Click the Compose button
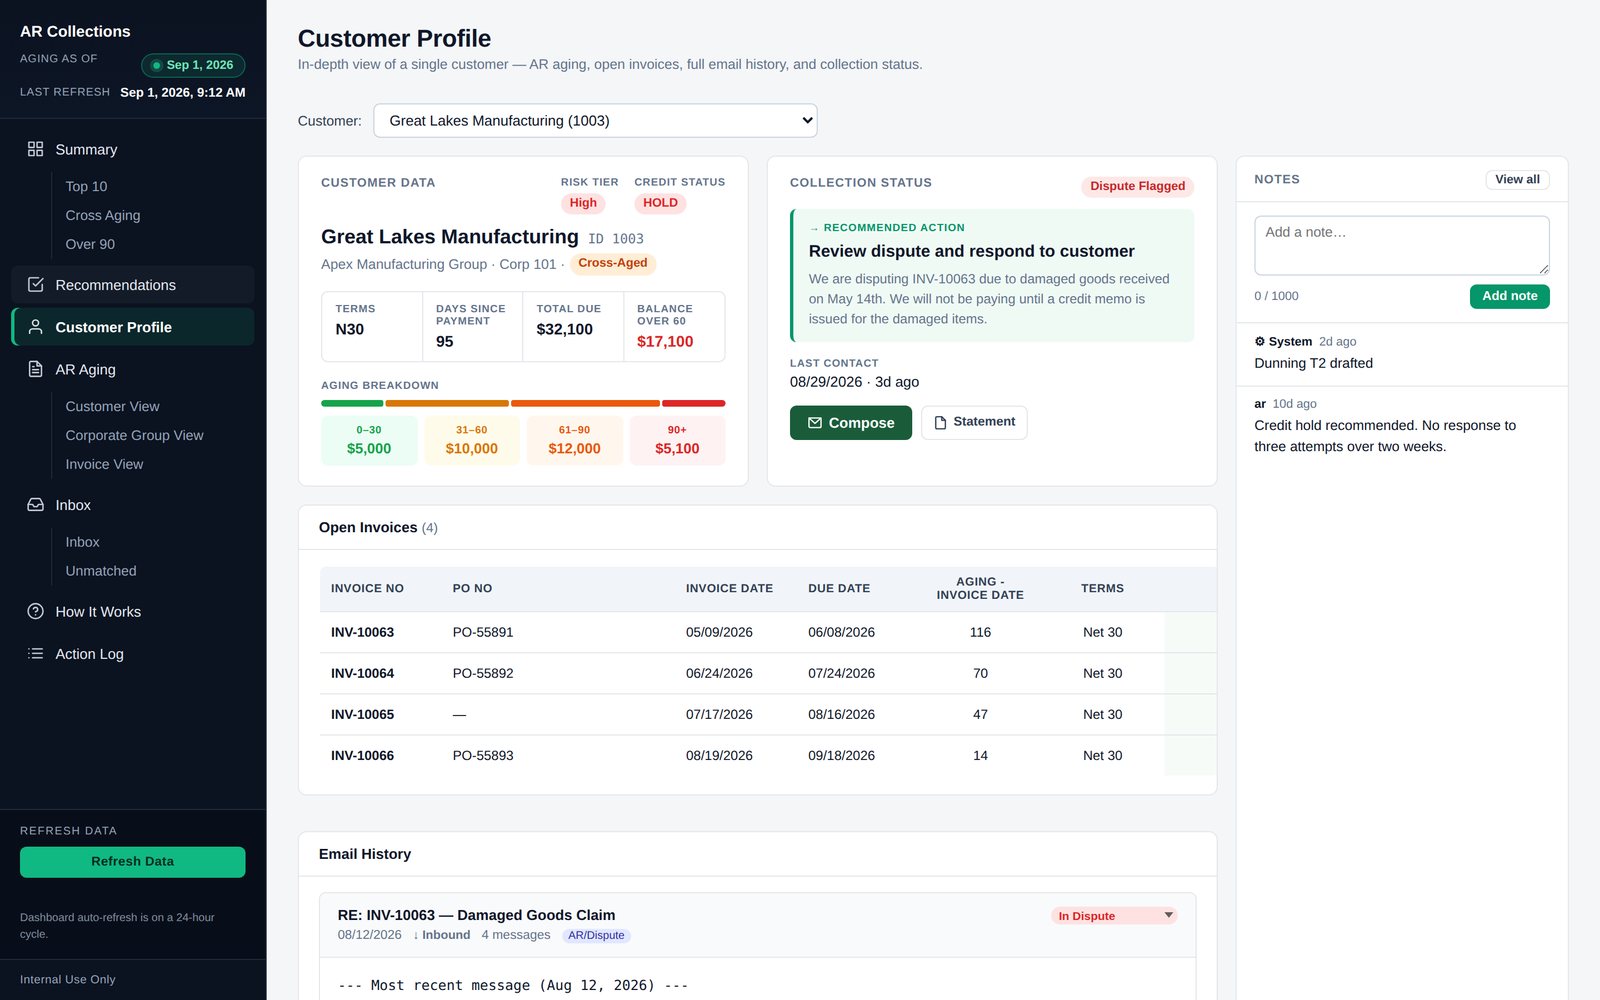1600x1000 pixels. coord(851,423)
